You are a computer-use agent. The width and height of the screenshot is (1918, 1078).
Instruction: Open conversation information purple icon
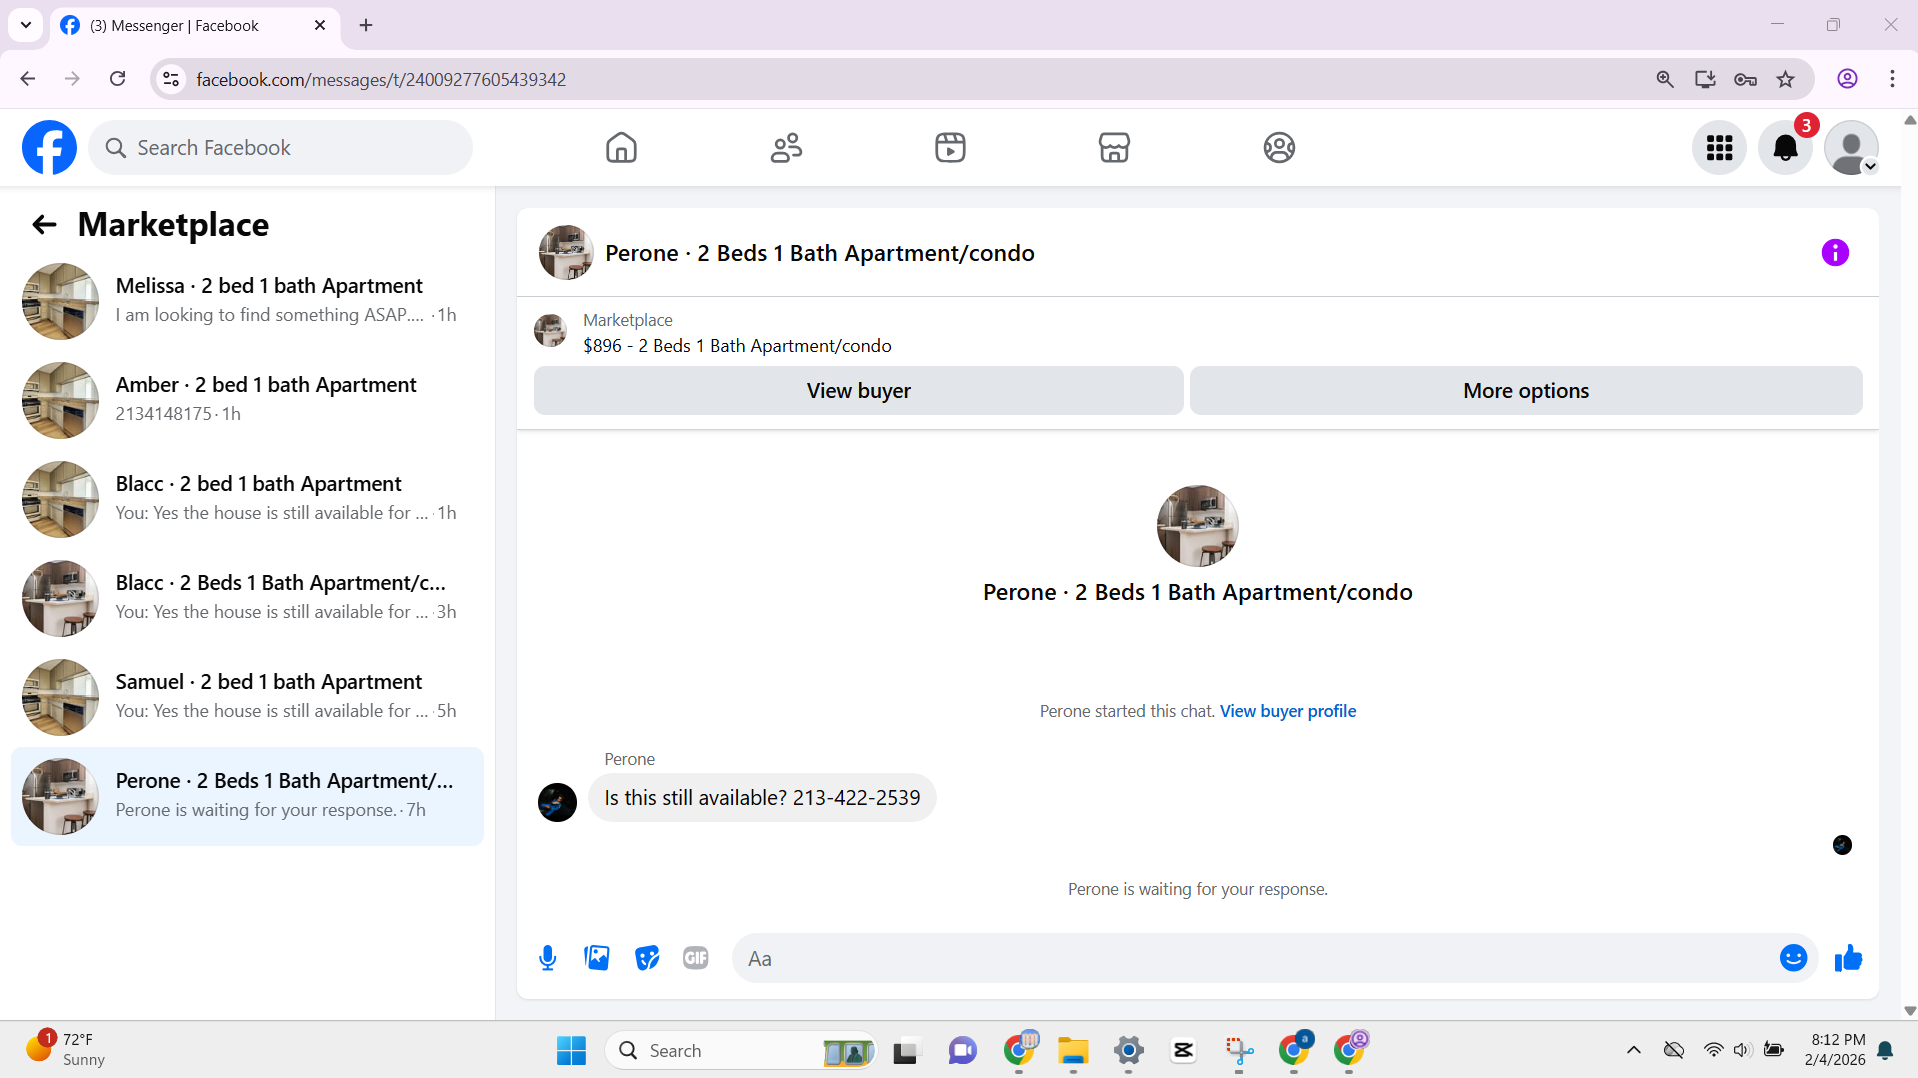click(x=1835, y=253)
